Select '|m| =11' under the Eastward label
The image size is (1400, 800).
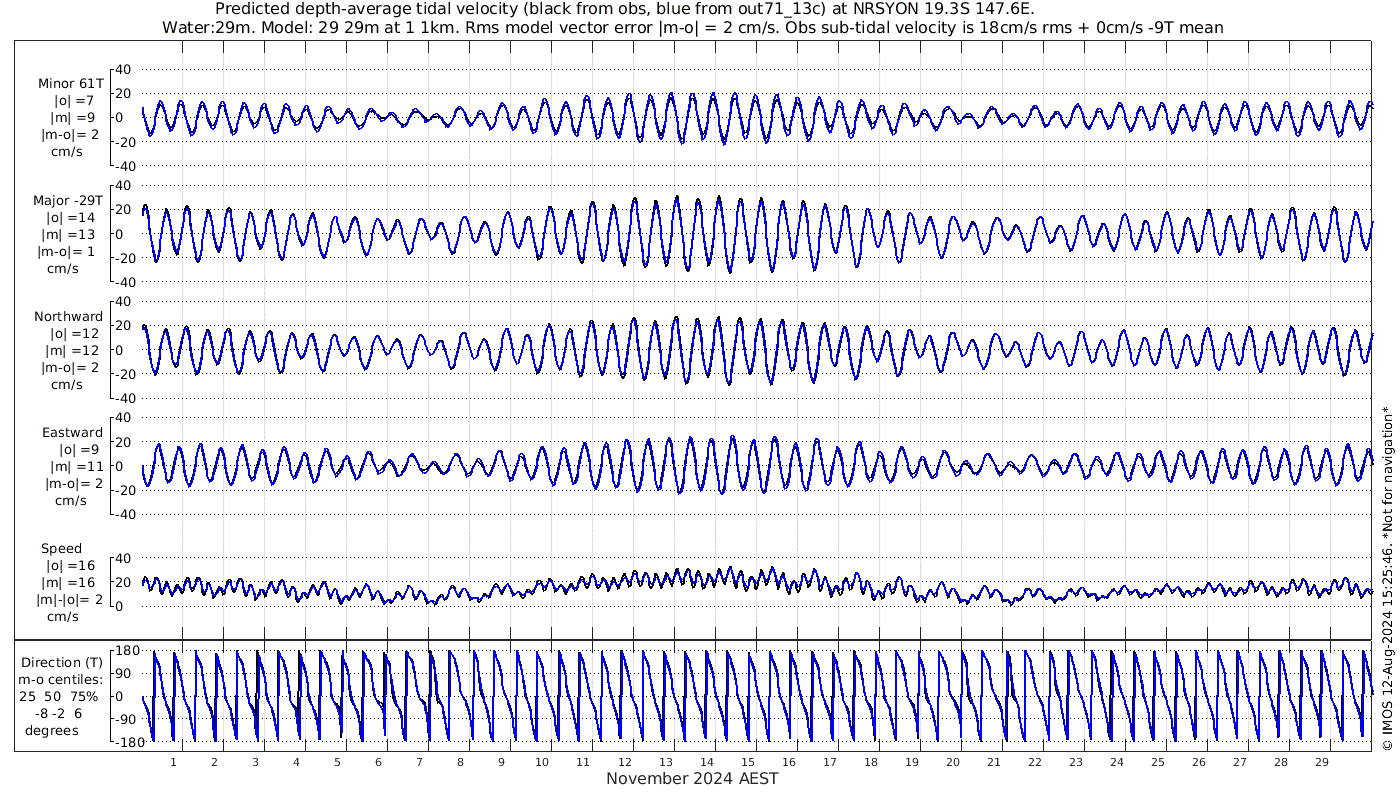point(76,467)
